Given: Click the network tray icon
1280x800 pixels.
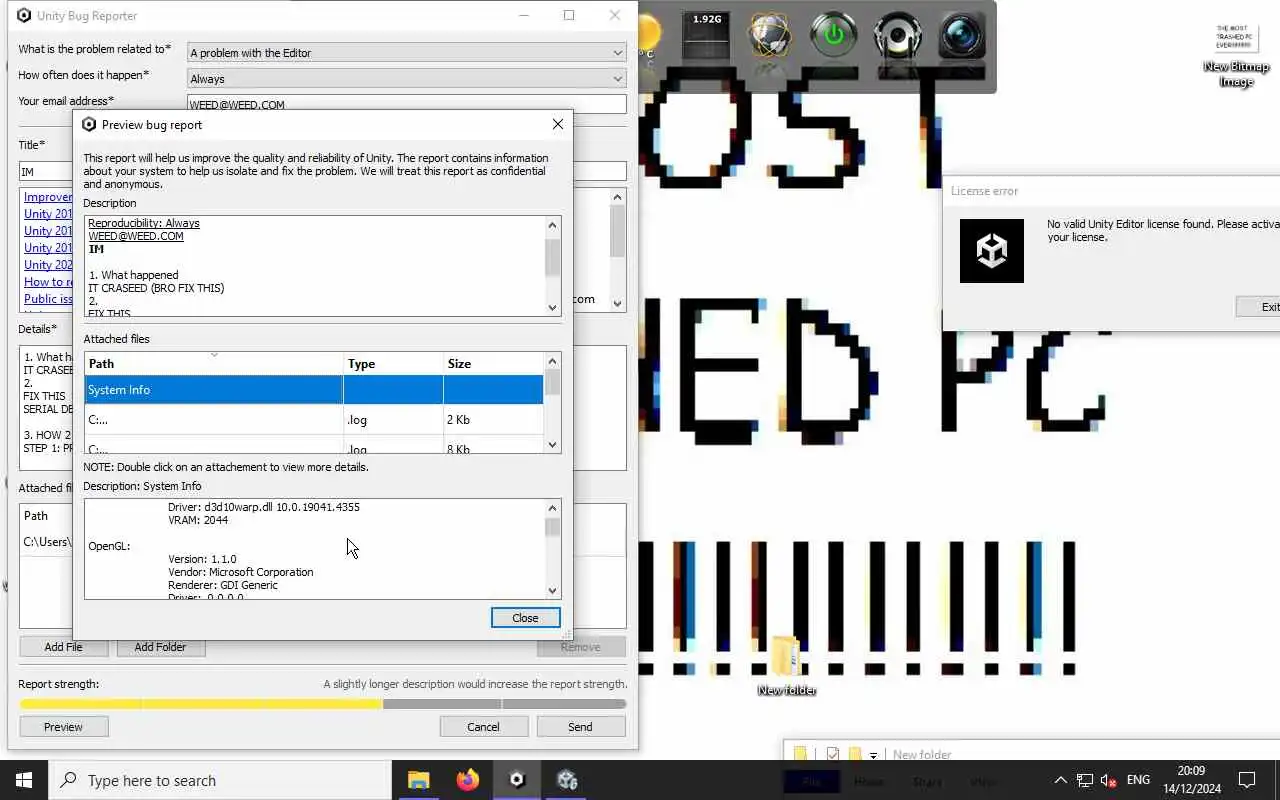Looking at the screenshot, I should pyautogui.click(x=1084, y=780).
